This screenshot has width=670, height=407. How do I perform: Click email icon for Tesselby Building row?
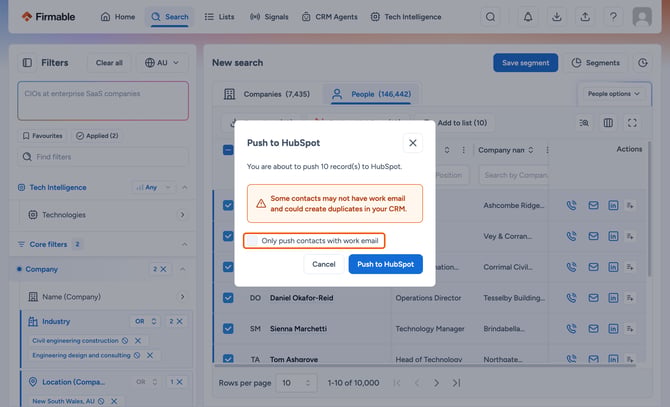click(593, 298)
